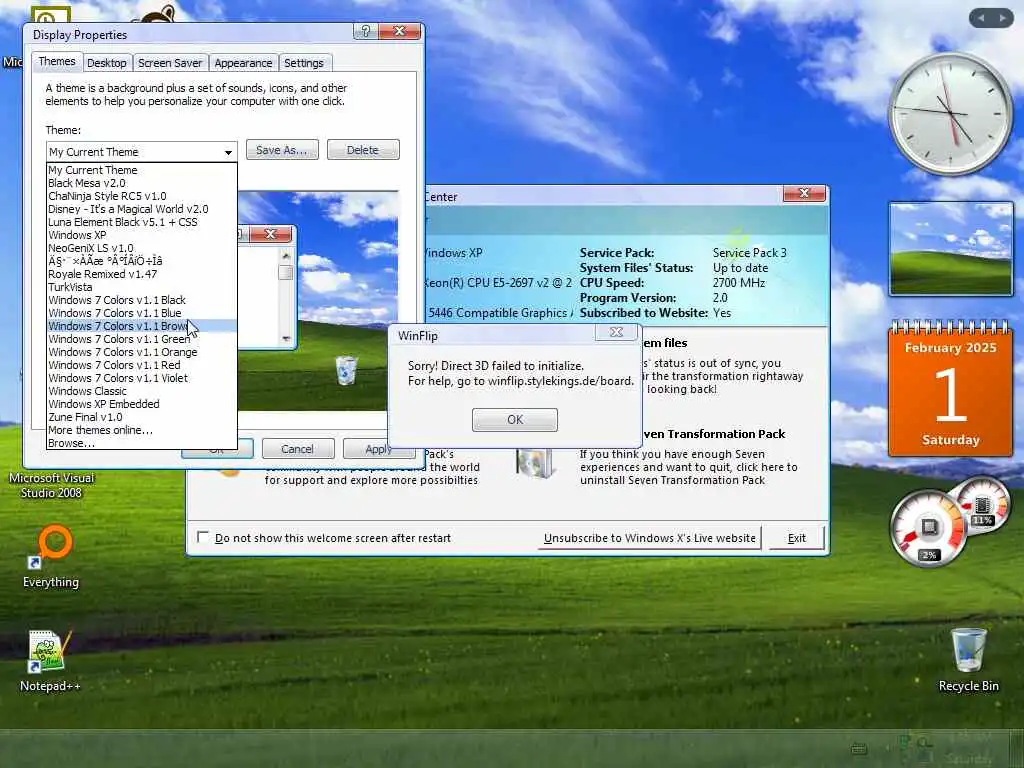
Task: Select 'NeoGeniX LS v1.0' theme
Action: tap(141, 248)
